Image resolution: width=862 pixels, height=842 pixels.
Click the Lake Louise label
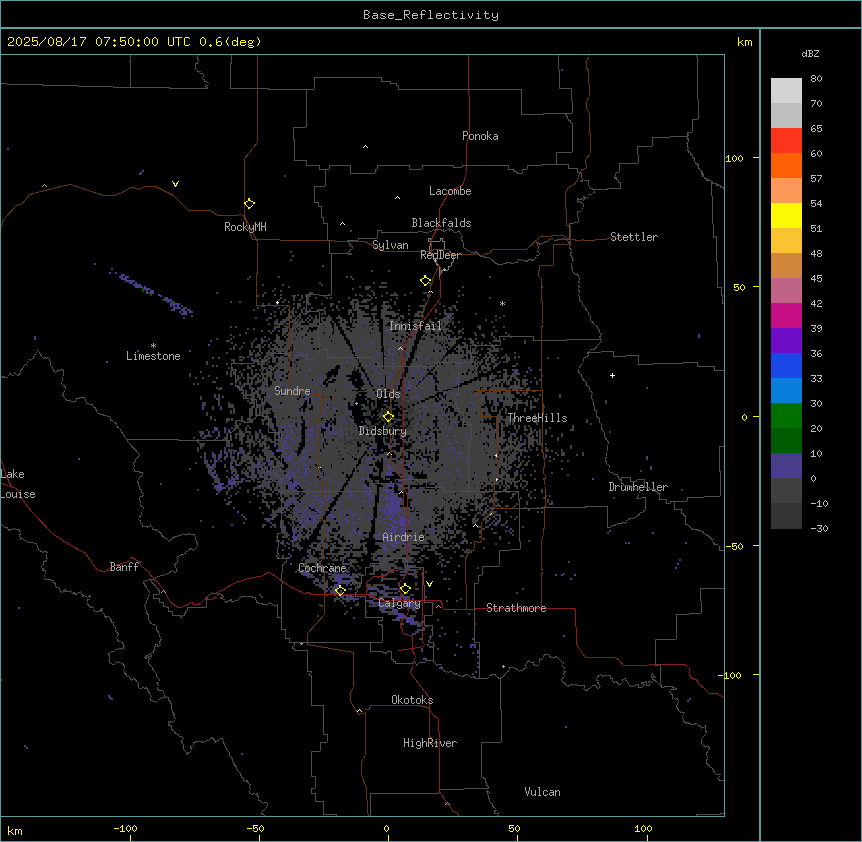point(18,484)
